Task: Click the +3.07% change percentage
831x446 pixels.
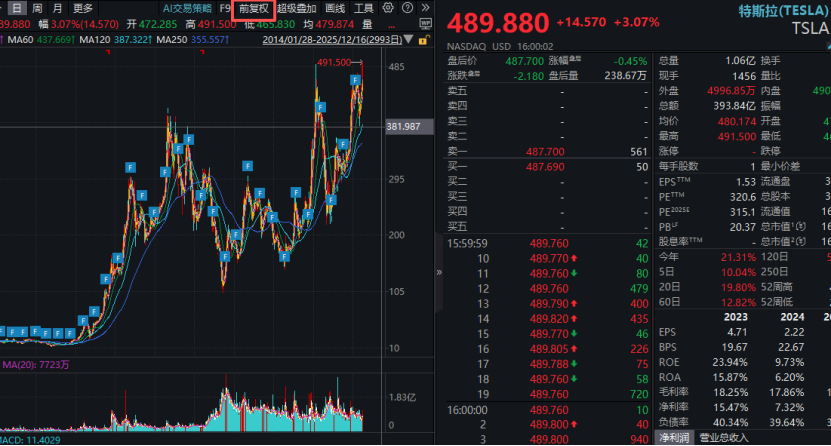Action: pos(636,22)
